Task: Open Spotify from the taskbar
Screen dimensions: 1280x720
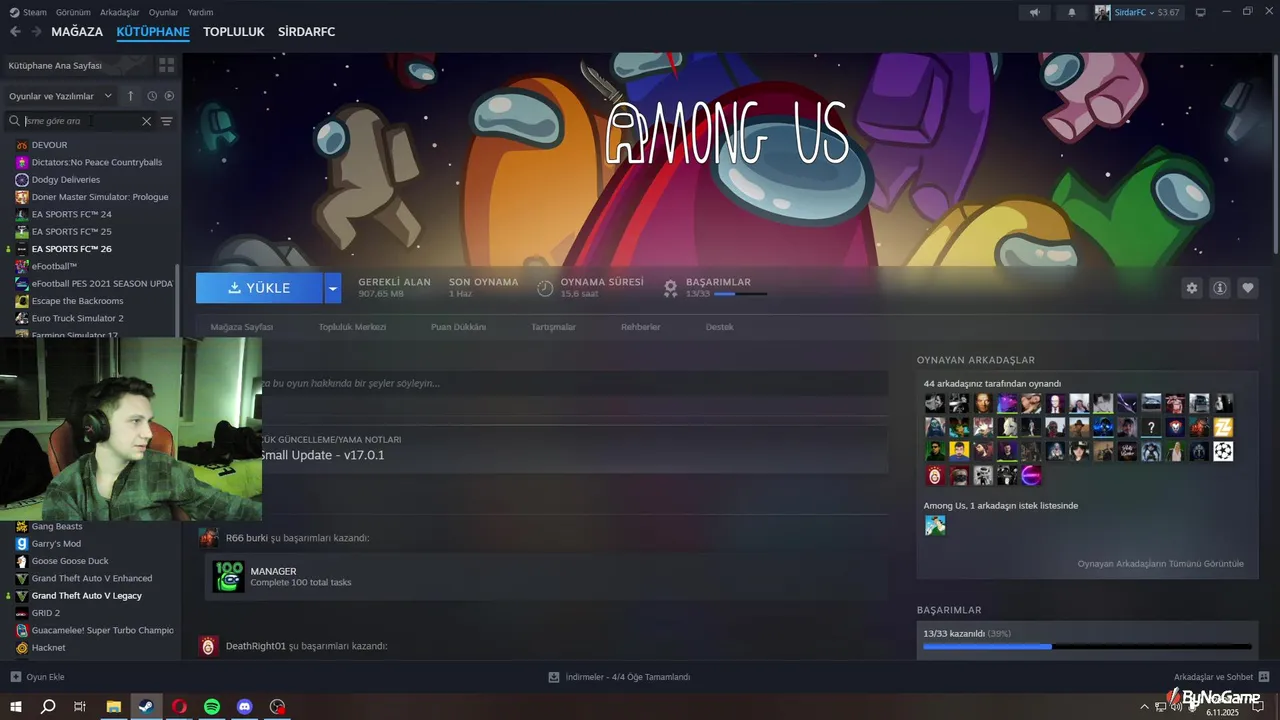Action: point(212,706)
